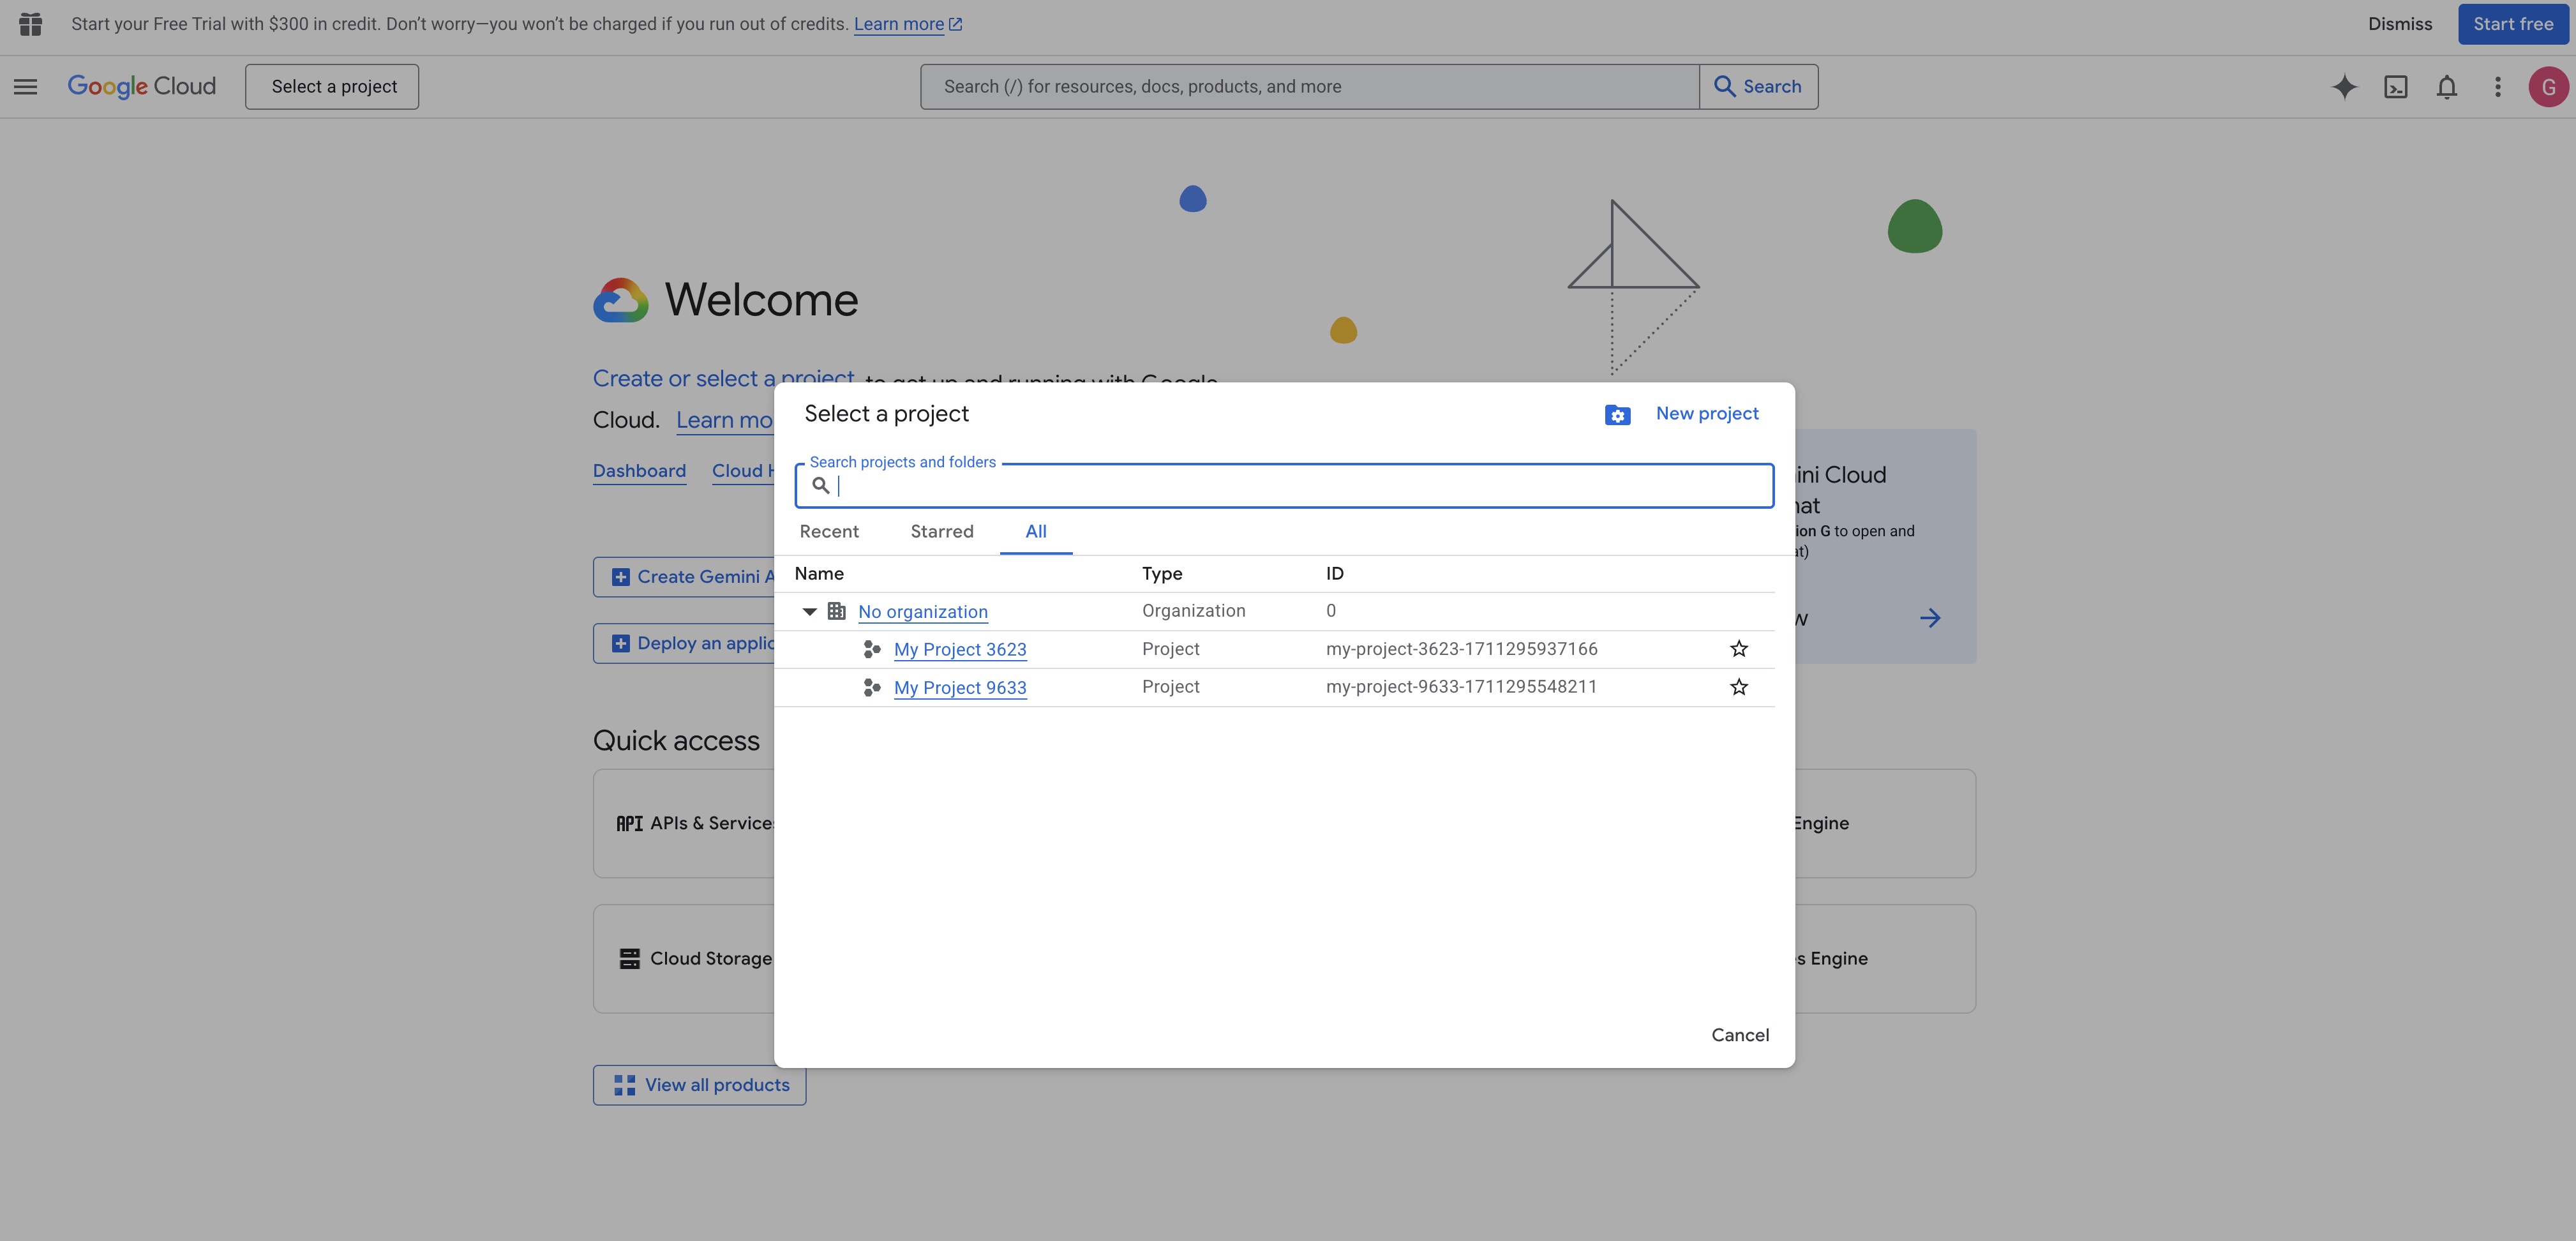2576x1241 pixels.
Task: Click the plus icon on Deploy an application
Action: [x=620, y=643]
